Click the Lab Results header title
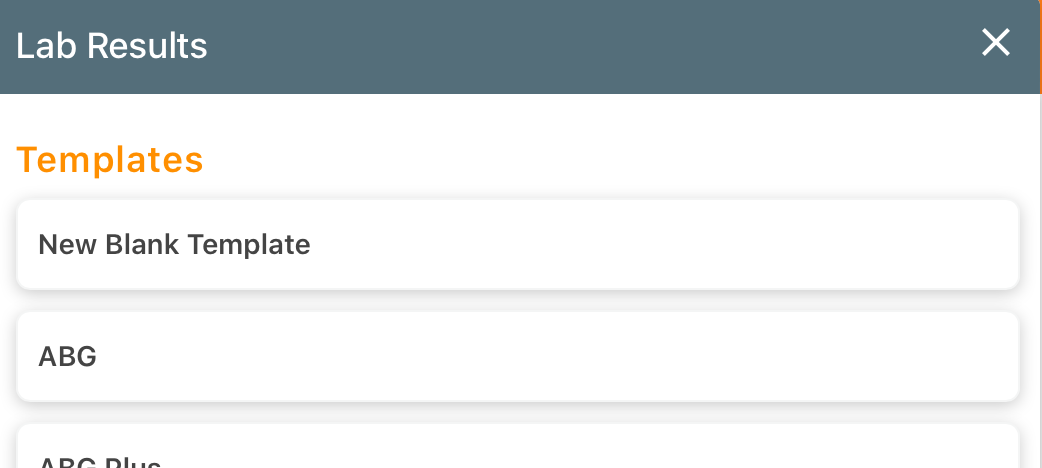Image resolution: width=1042 pixels, height=468 pixels. click(x=112, y=46)
